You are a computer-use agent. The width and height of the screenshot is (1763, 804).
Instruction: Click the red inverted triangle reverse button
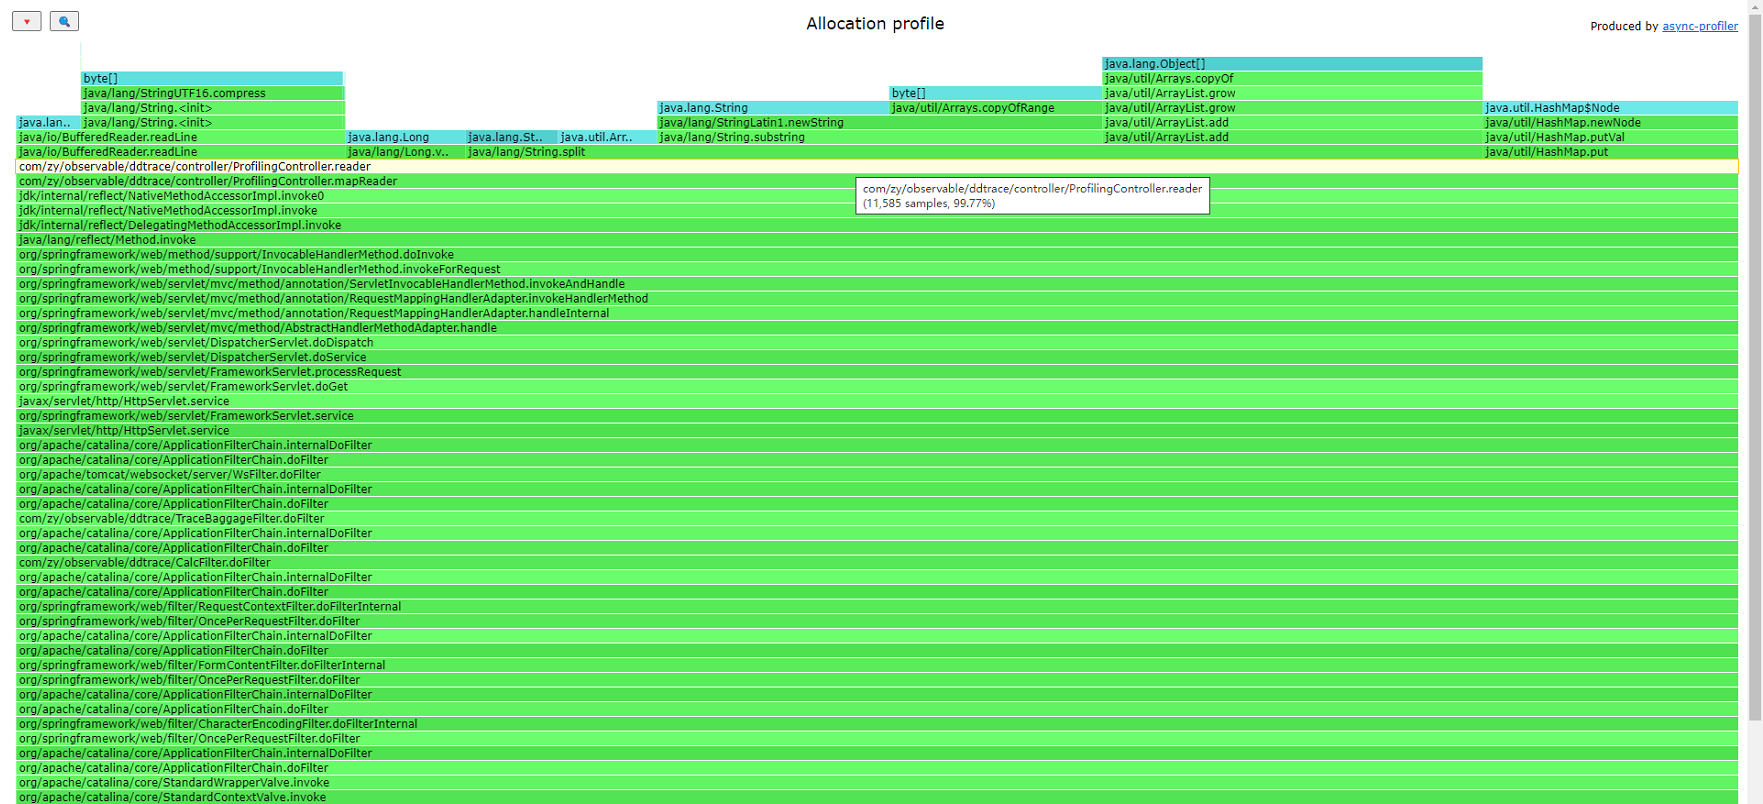(x=27, y=21)
